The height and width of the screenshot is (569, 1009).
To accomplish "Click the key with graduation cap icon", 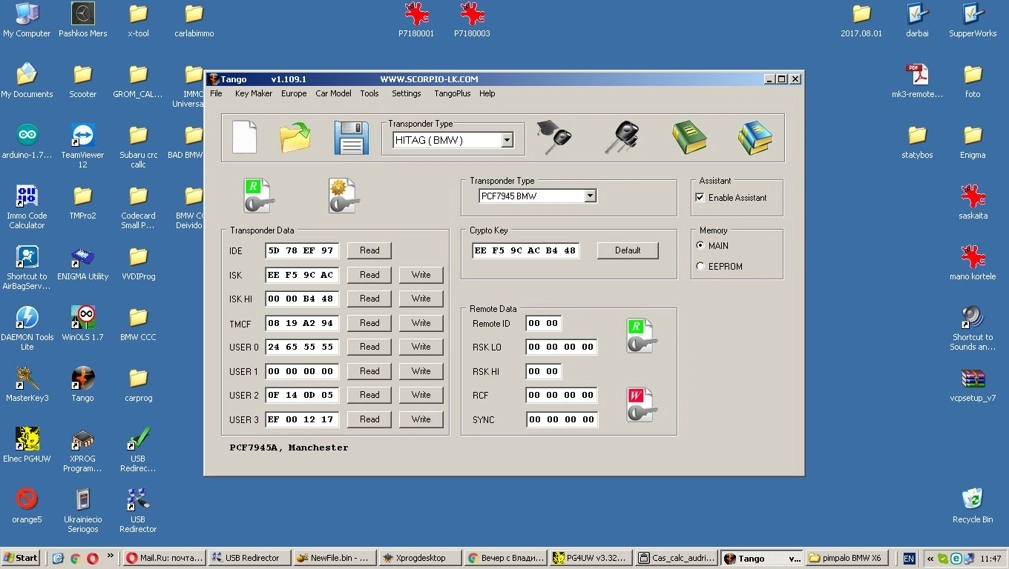I will [x=553, y=137].
